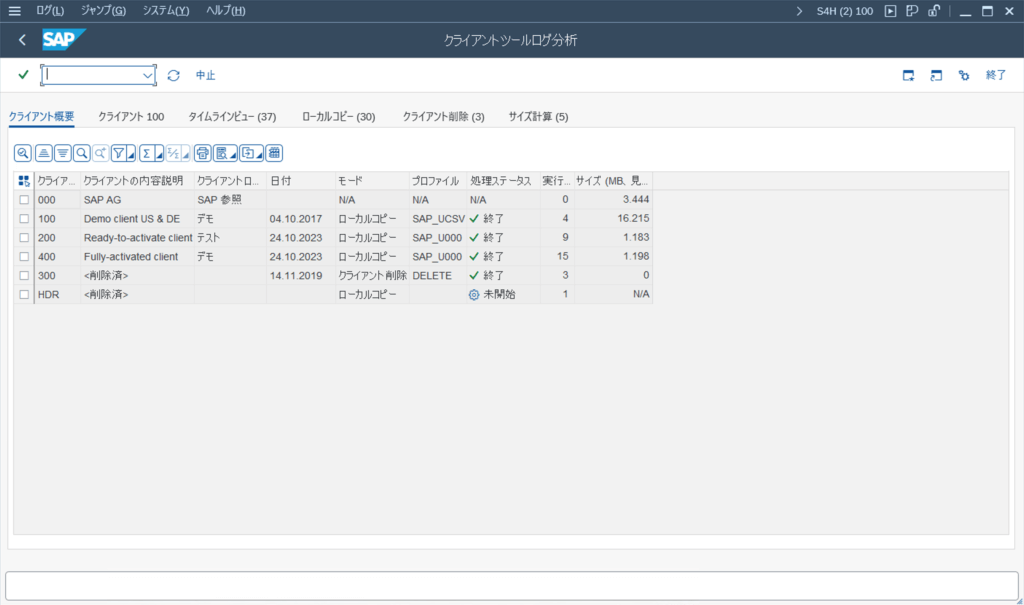This screenshot has width=1024, height=605.
Task: Open table layout settings via grid icon
Action: pos(272,152)
